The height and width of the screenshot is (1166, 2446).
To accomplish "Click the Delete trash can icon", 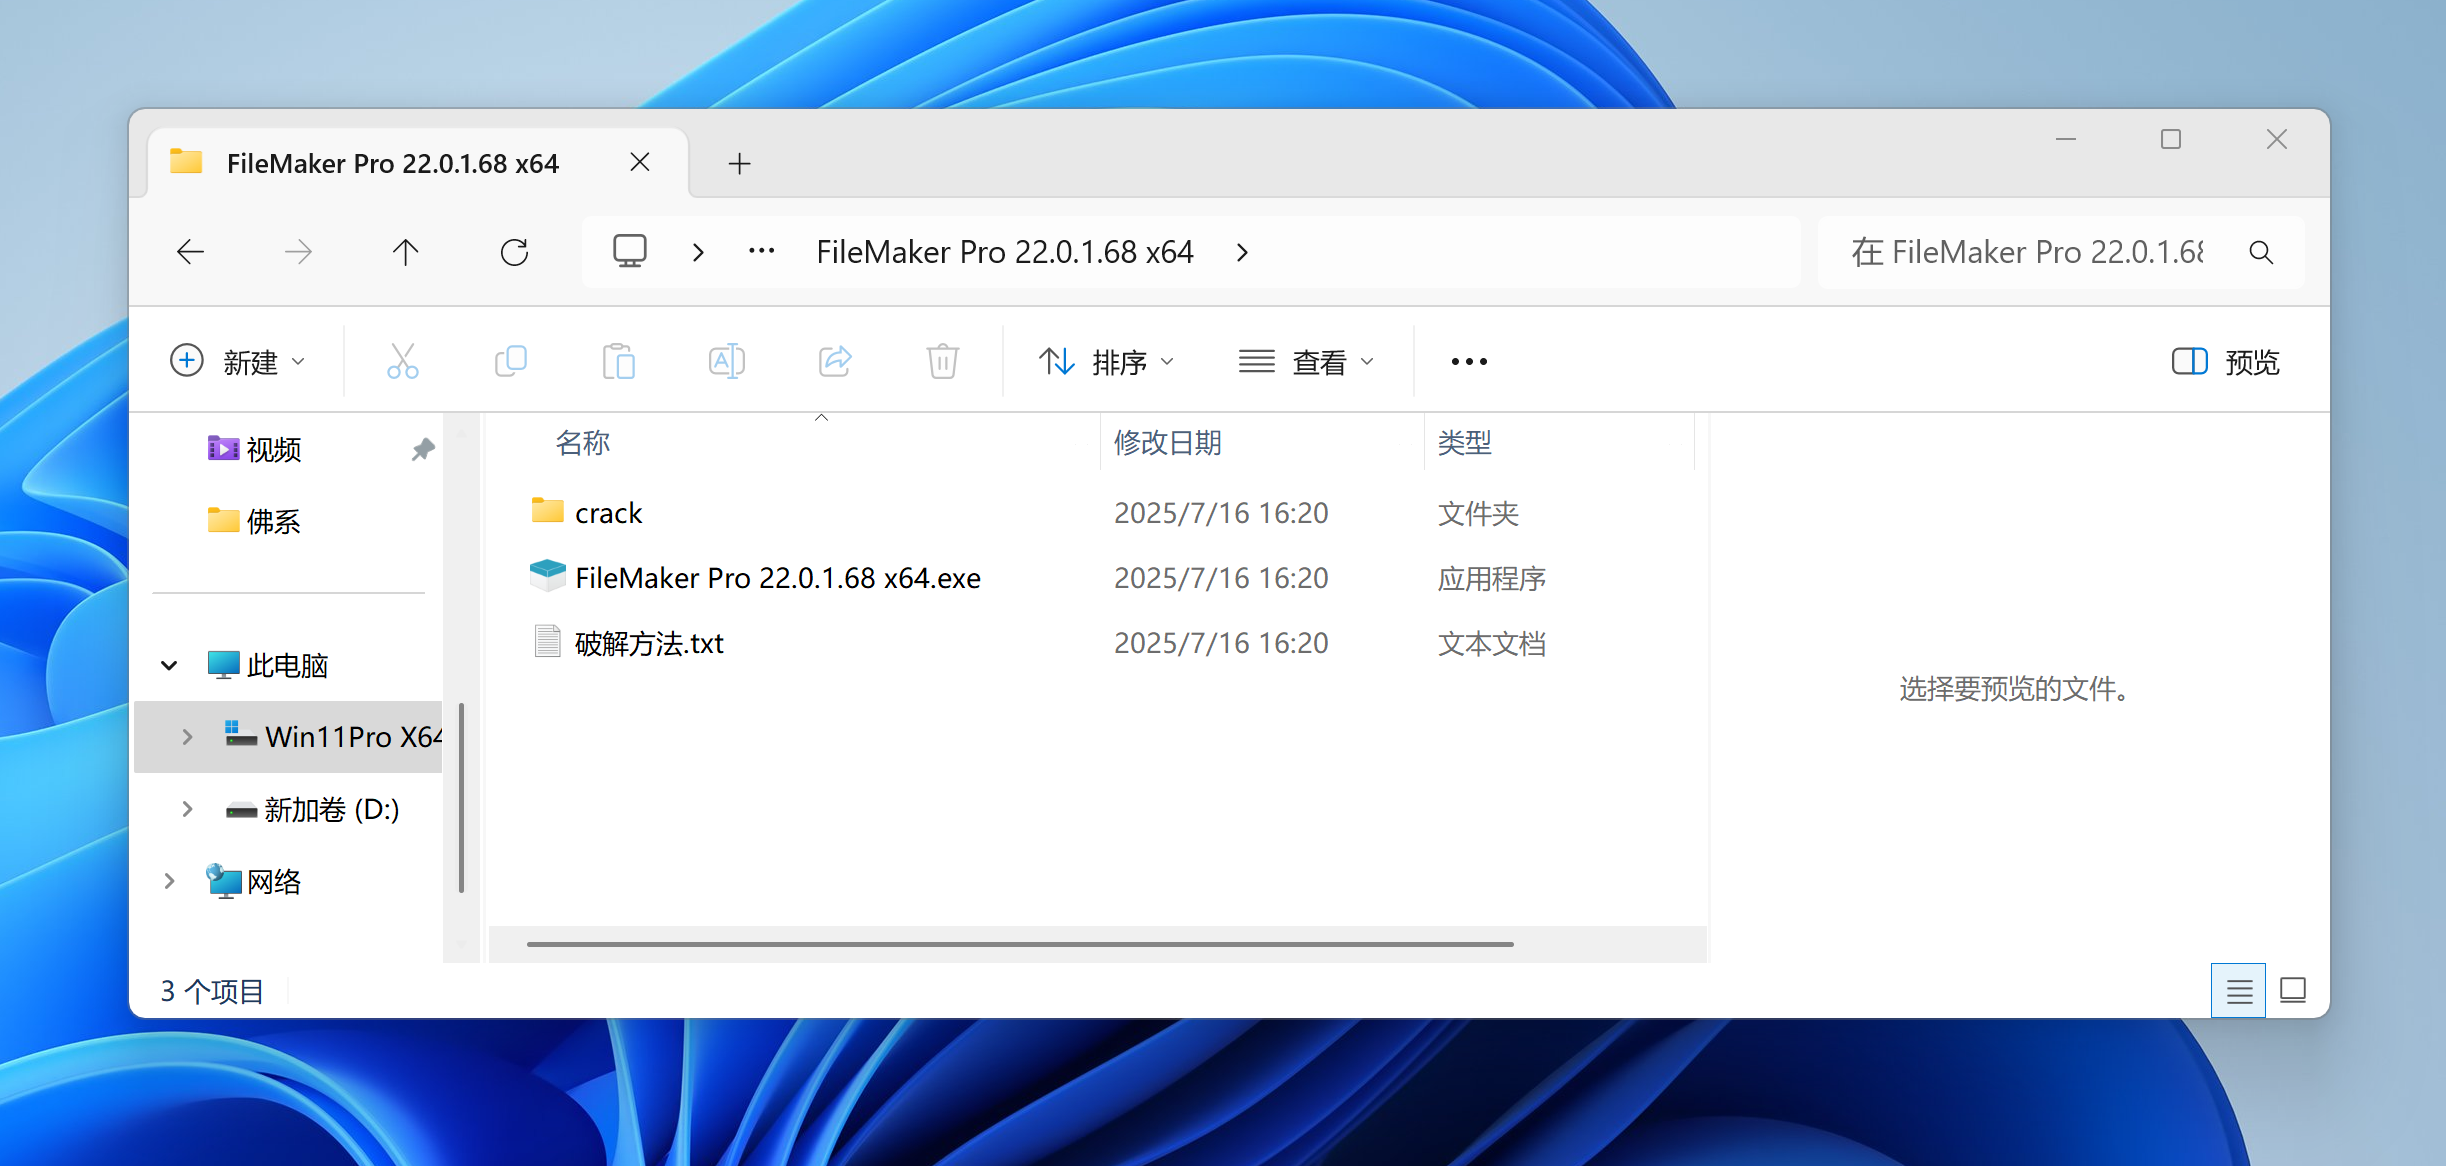I will point(942,361).
